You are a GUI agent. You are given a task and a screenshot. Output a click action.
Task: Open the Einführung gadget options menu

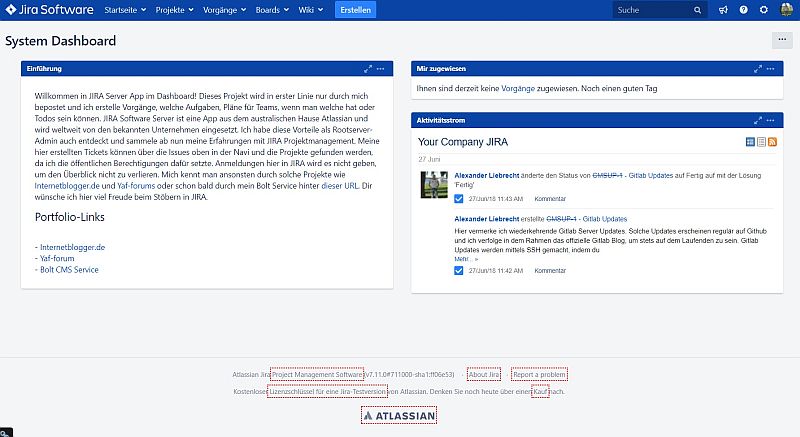tap(381, 69)
